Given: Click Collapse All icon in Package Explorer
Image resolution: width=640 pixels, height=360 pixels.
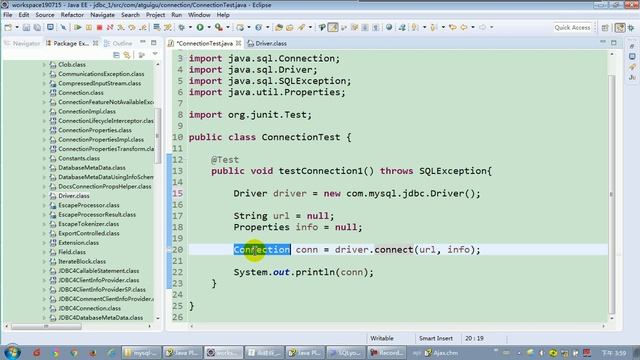Looking at the screenshot, I should [116, 55].
